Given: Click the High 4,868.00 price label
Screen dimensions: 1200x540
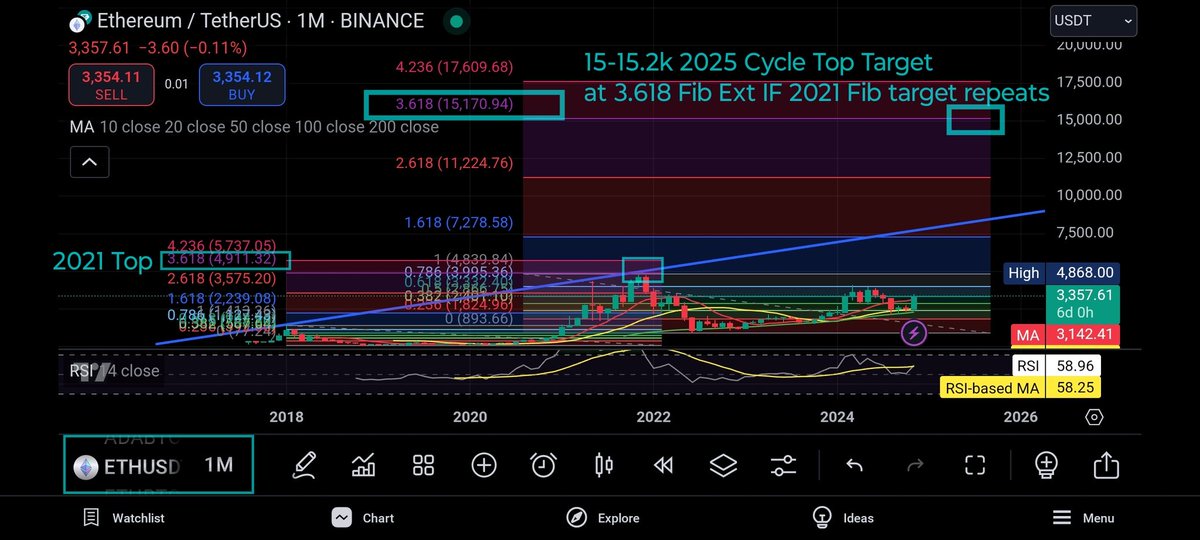Looking at the screenshot, I should pos(1061,272).
